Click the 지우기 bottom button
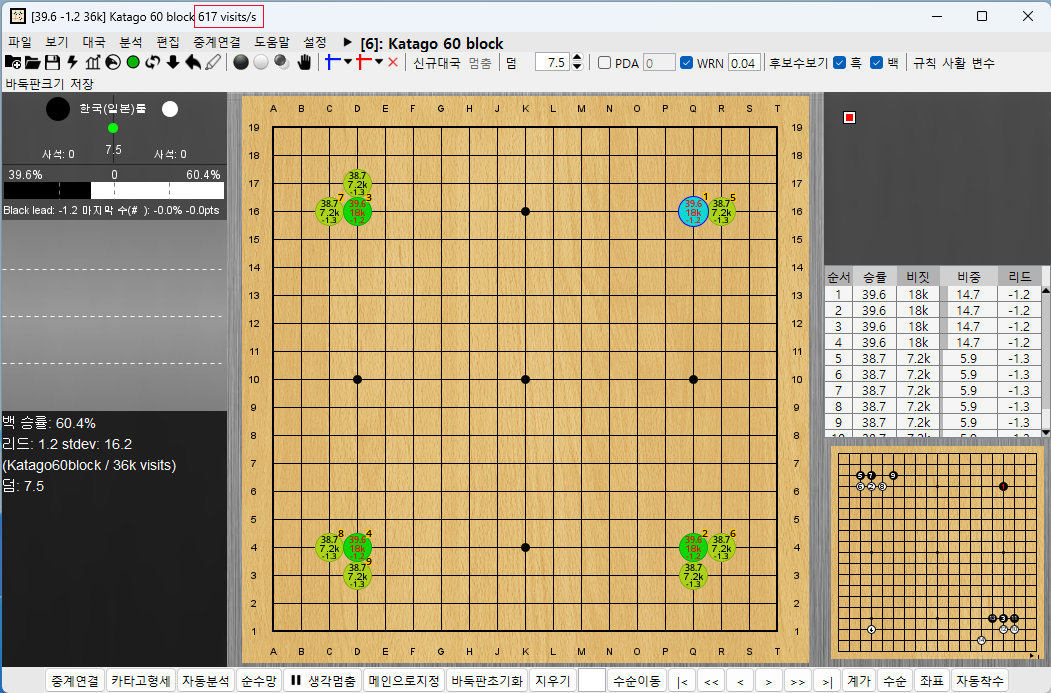 [x=552, y=680]
